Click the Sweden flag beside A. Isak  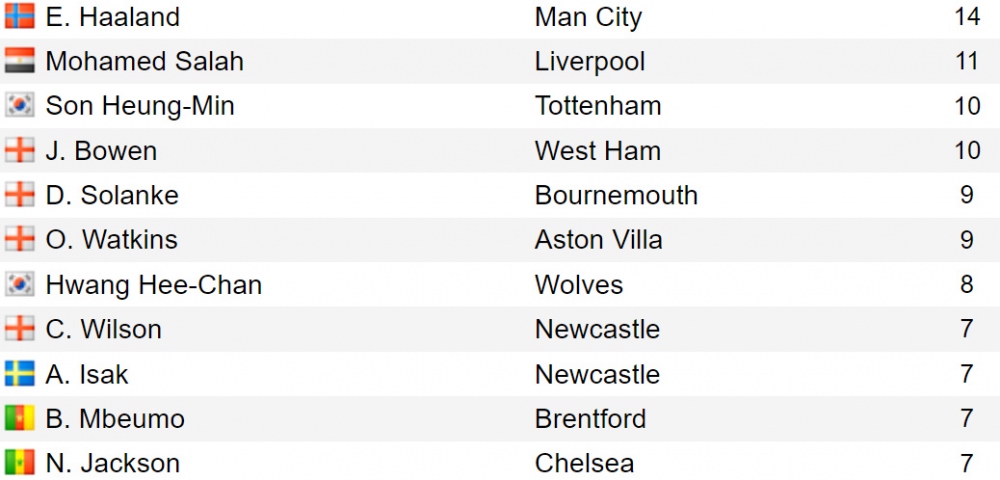click(x=19, y=374)
